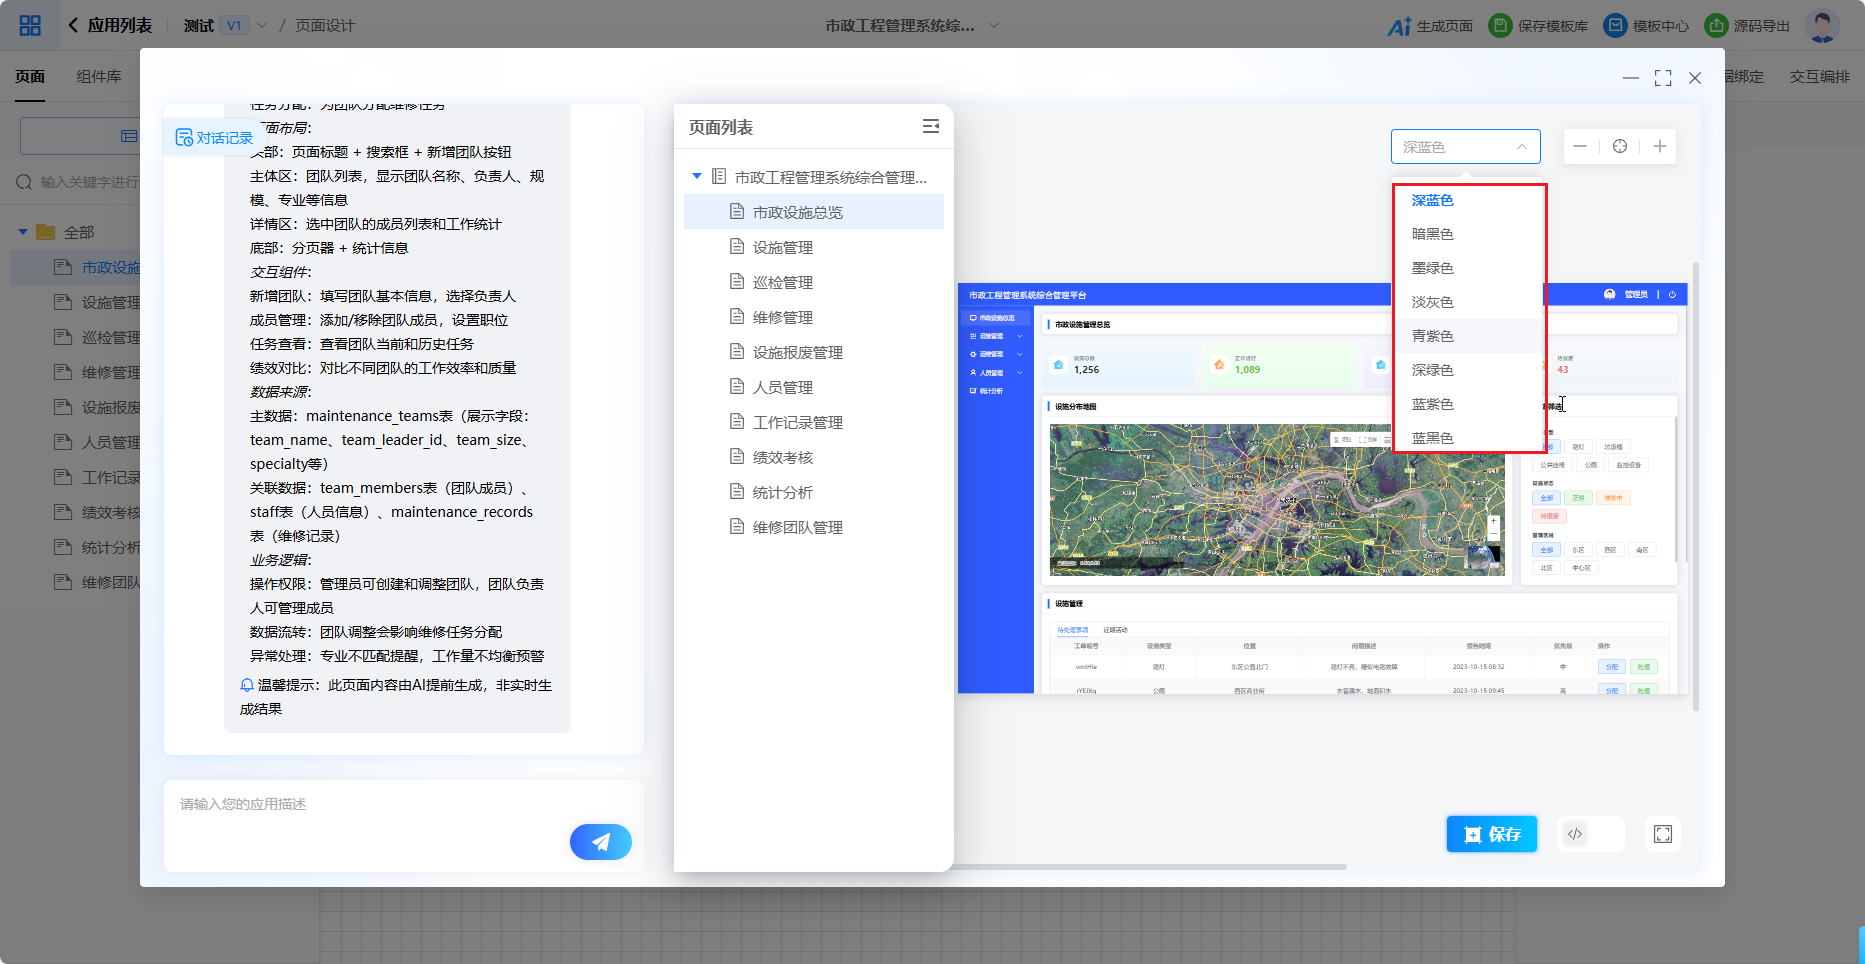Select 蓝紫色 theme option
This screenshot has height=964, width=1865.
pos(1432,404)
